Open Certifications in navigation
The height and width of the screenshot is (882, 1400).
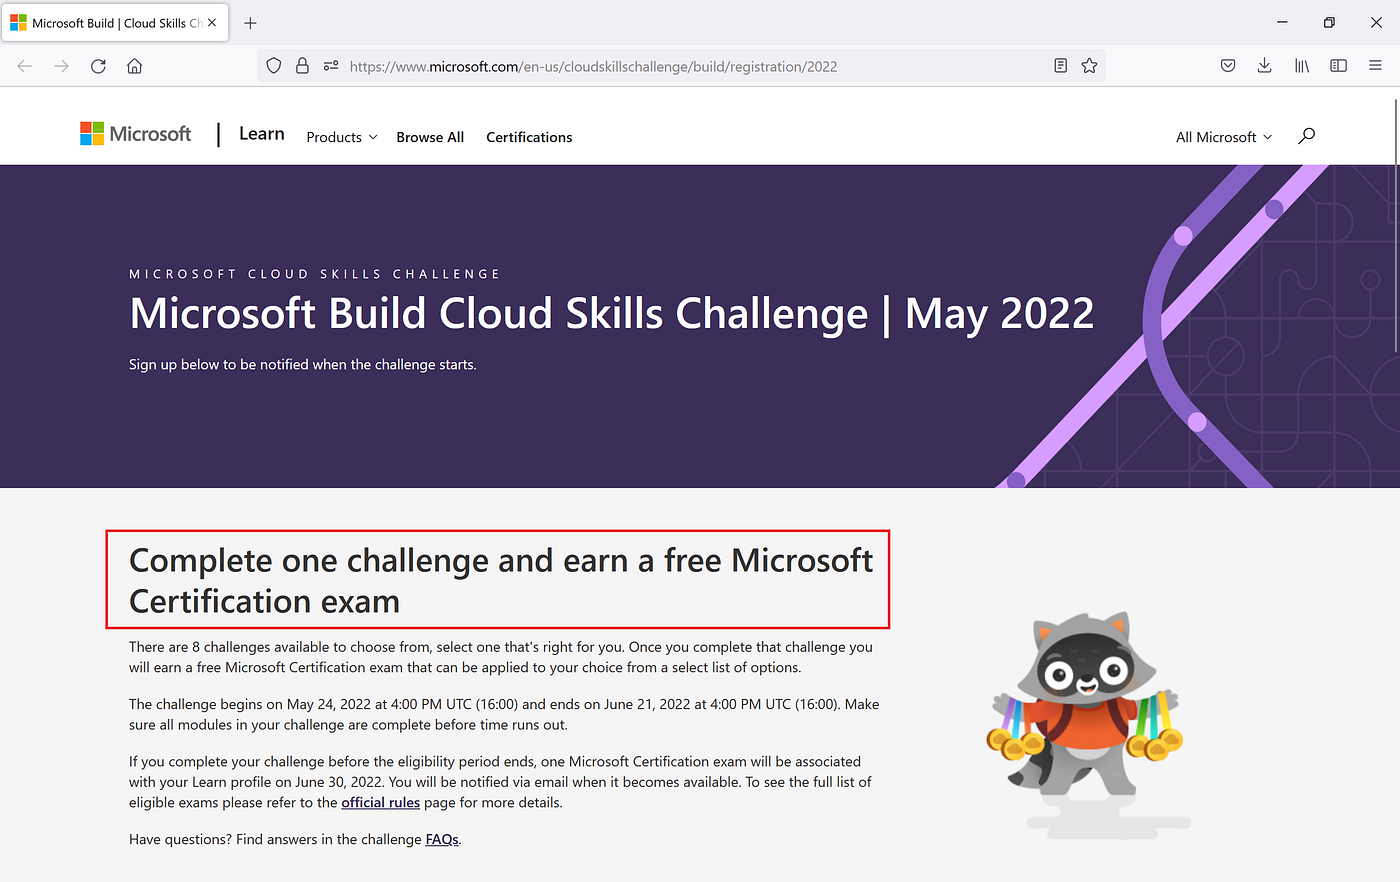click(529, 137)
